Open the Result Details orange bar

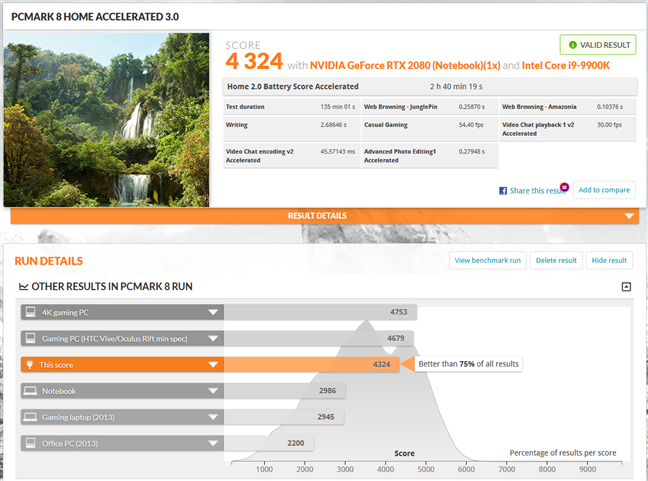[325, 216]
